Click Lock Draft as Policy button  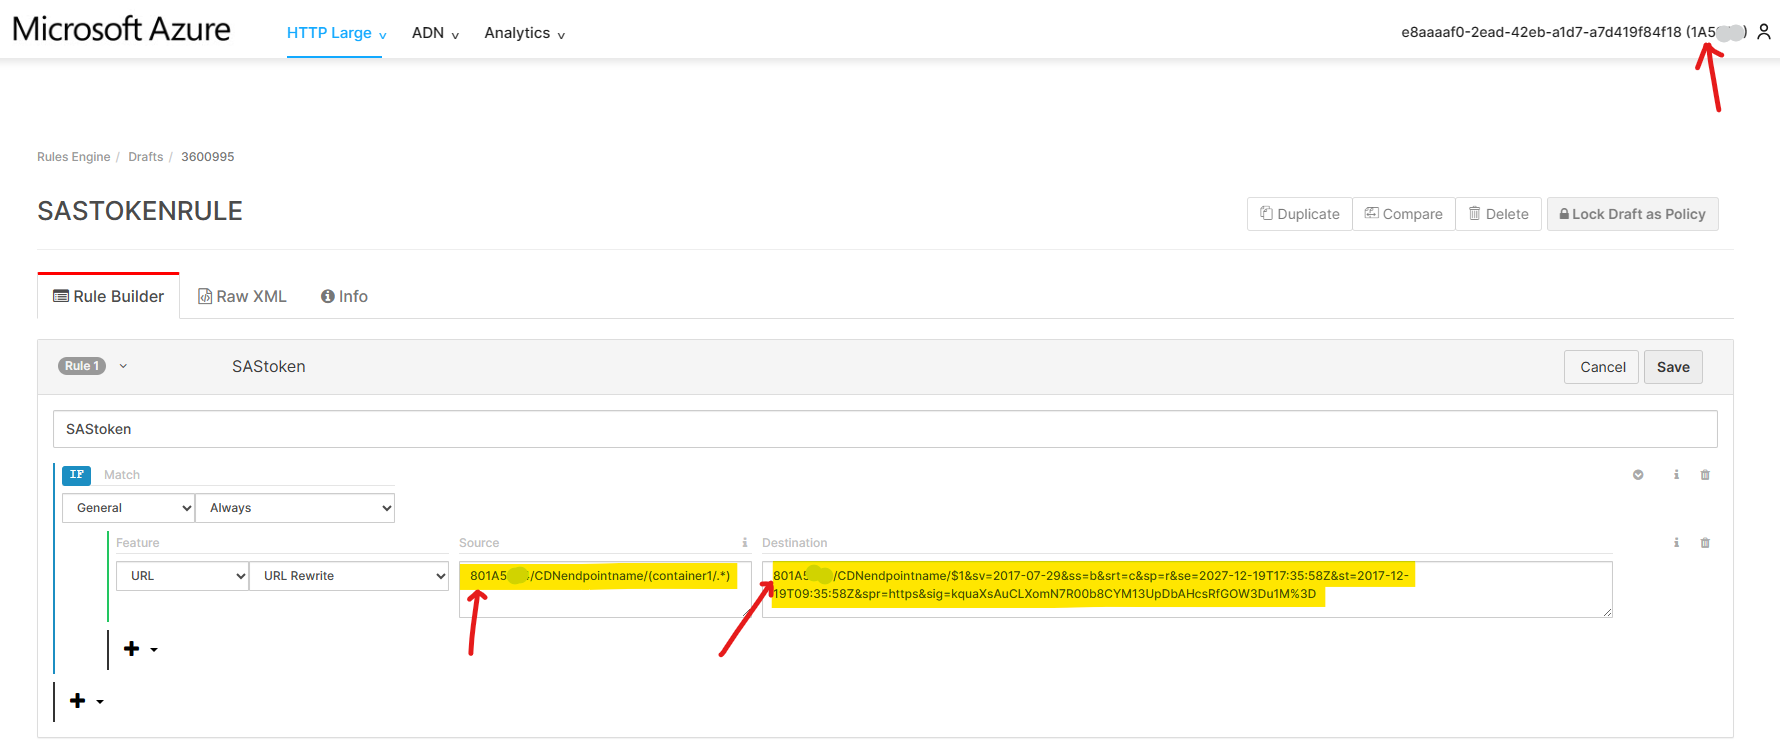(1632, 214)
